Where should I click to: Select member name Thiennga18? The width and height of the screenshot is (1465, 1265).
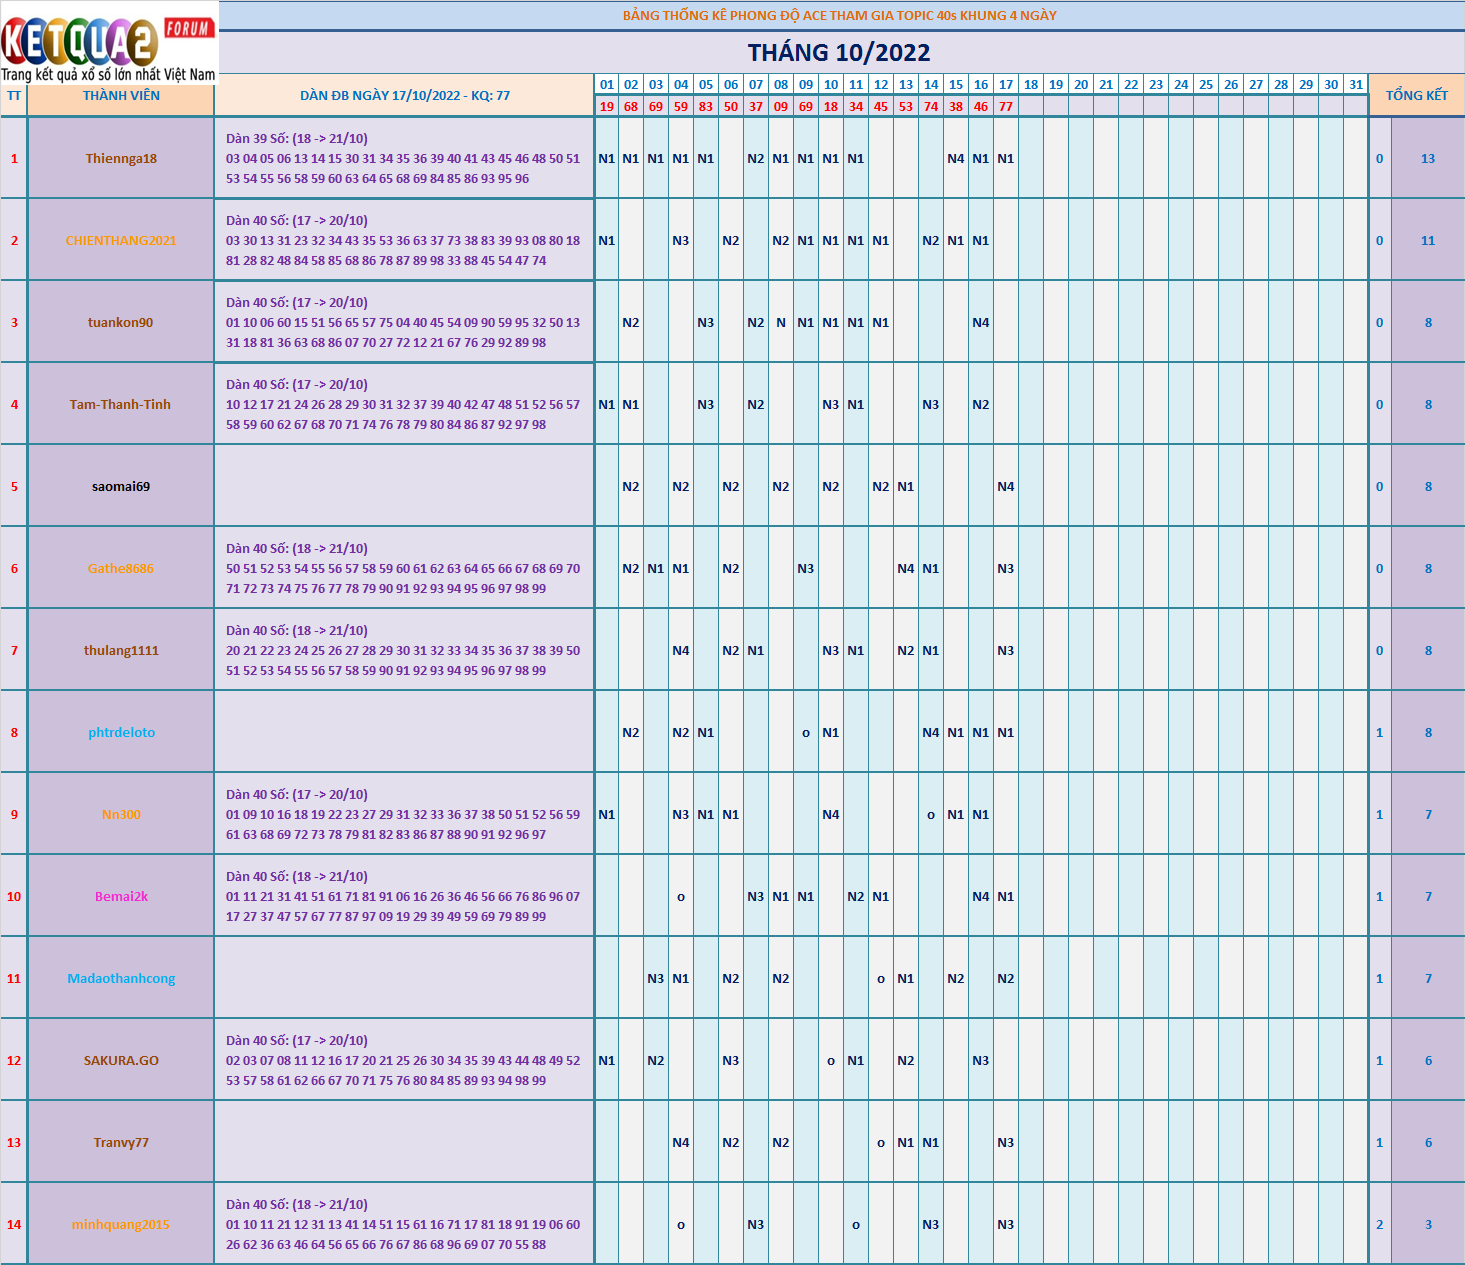coord(121,159)
